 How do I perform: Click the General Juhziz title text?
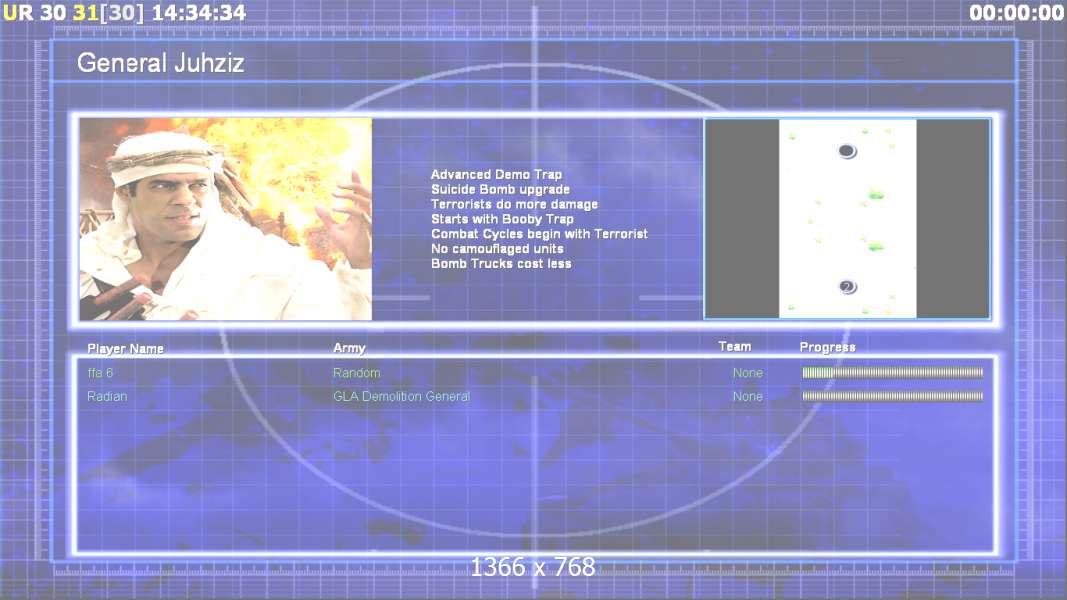click(161, 63)
